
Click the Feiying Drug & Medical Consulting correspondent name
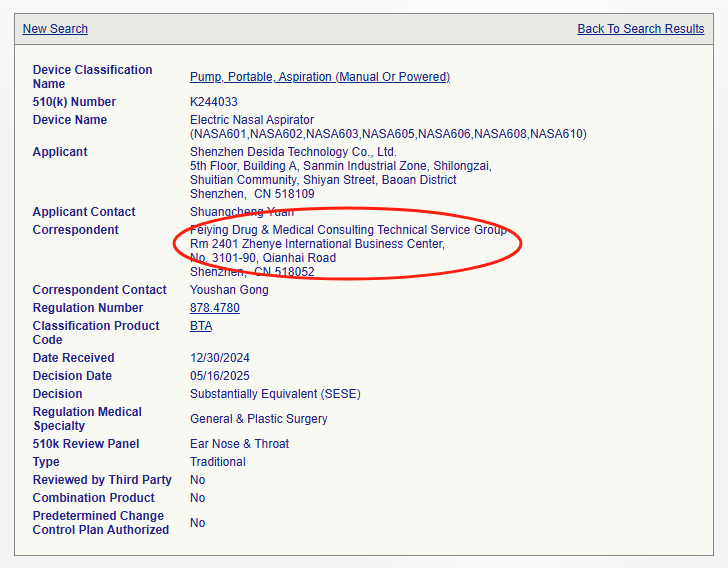(348, 230)
